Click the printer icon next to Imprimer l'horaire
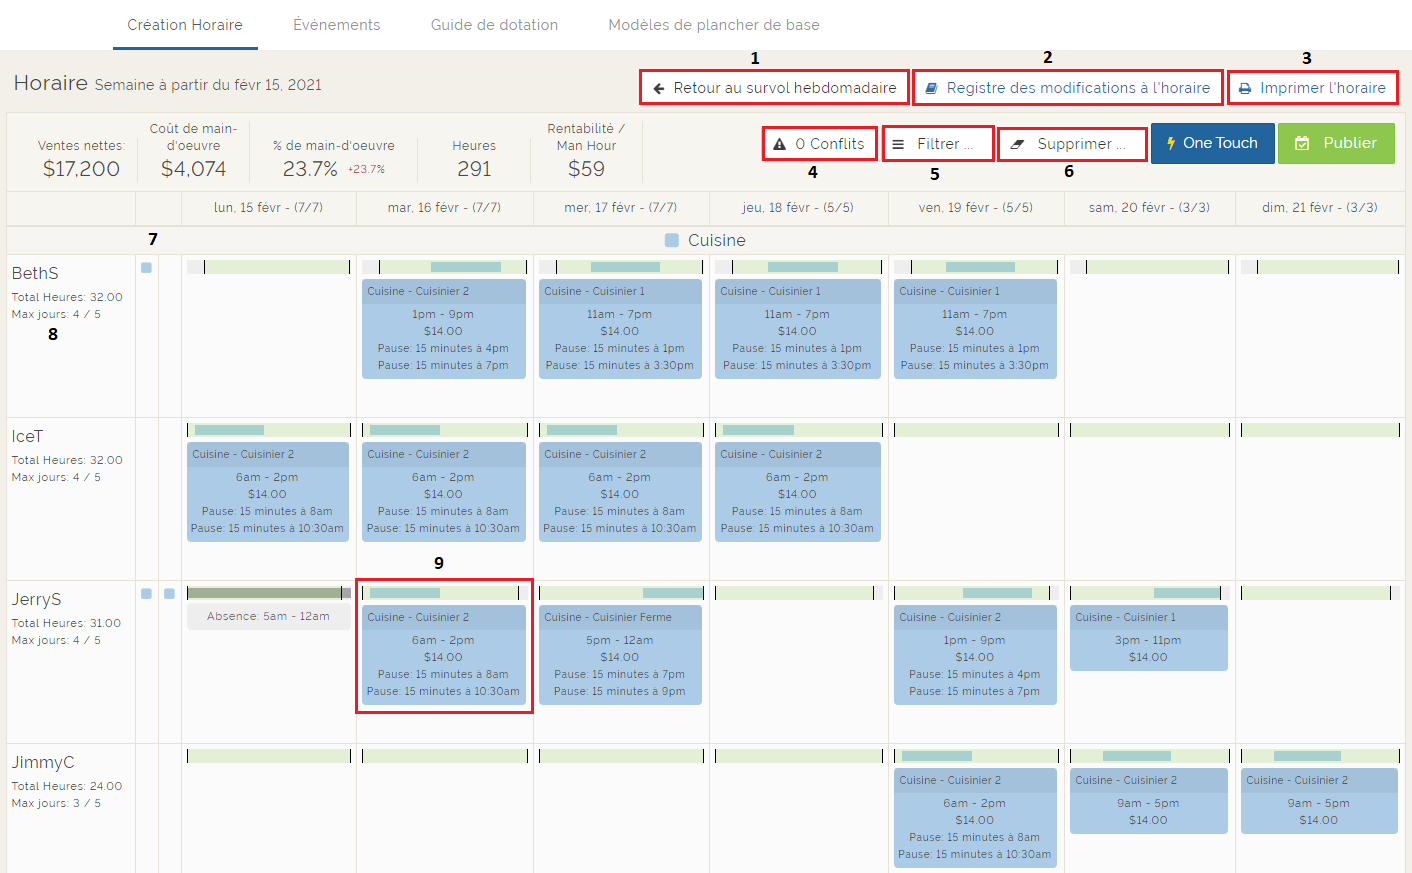 click(1245, 88)
